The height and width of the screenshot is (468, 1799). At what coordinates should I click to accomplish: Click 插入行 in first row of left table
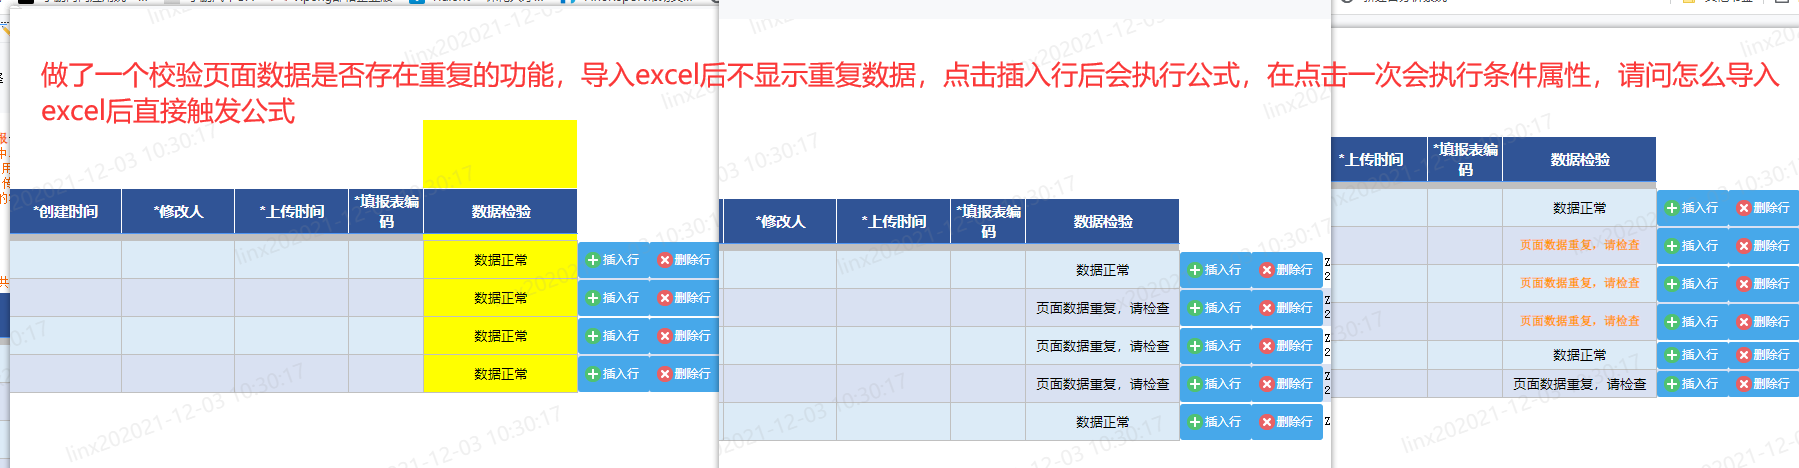pos(613,260)
